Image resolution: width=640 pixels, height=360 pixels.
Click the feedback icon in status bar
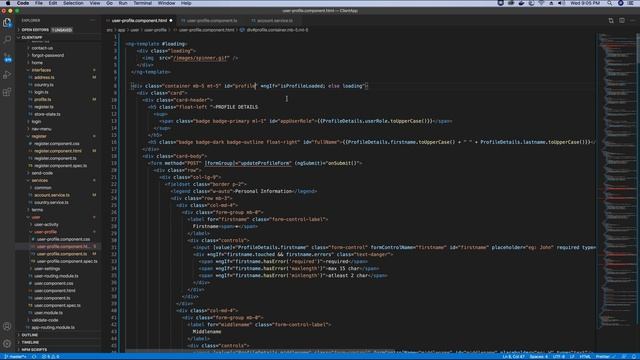point(624,357)
